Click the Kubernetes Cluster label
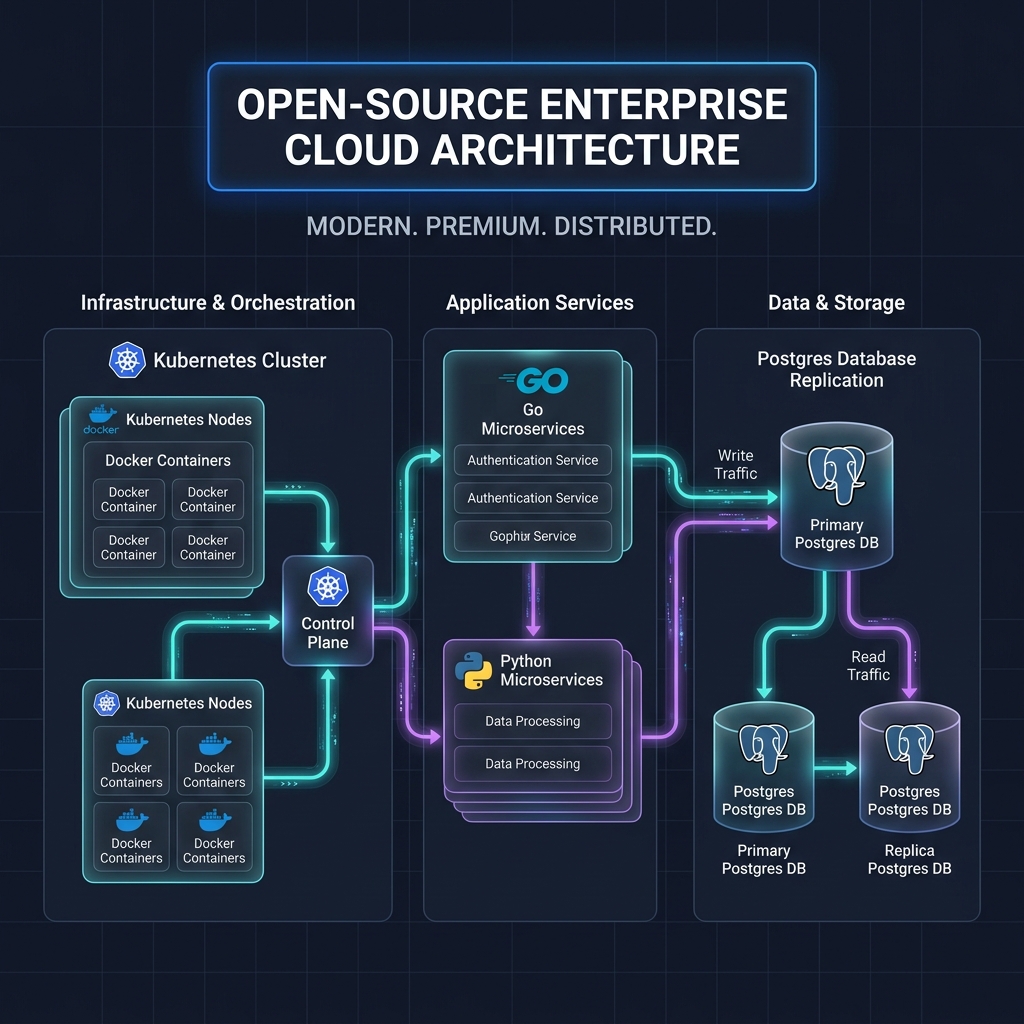The width and height of the screenshot is (1024, 1024). (240, 360)
